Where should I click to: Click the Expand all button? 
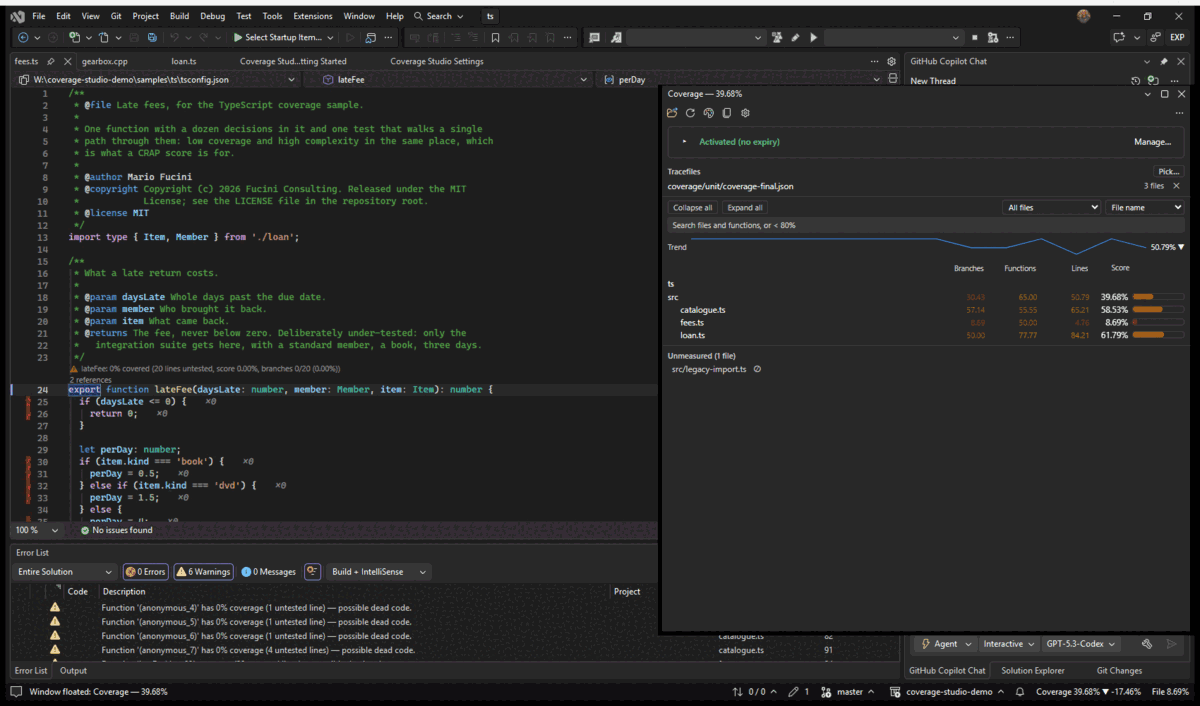coord(745,207)
